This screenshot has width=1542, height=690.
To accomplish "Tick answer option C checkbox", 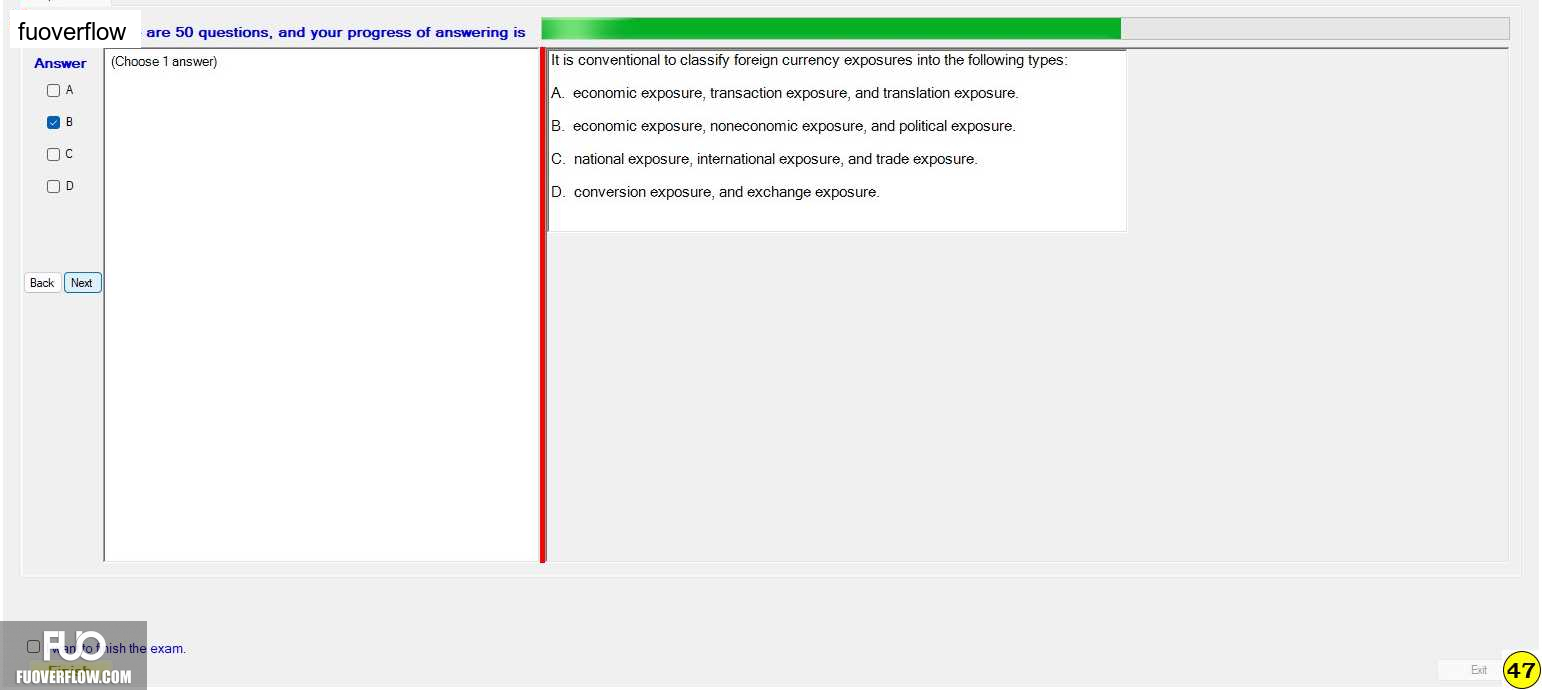I will (x=54, y=155).
